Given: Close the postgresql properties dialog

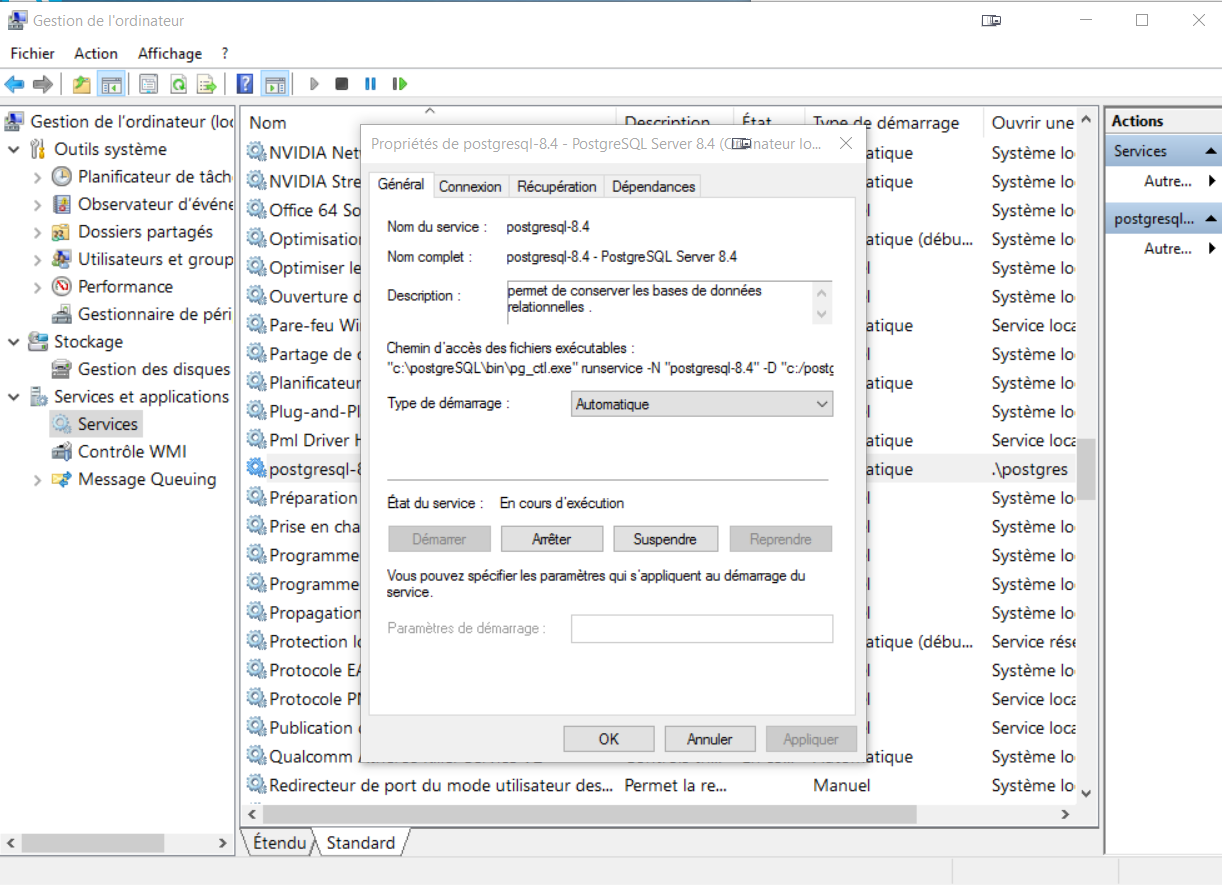Looking at the screenshot, I should pos(845,143).
